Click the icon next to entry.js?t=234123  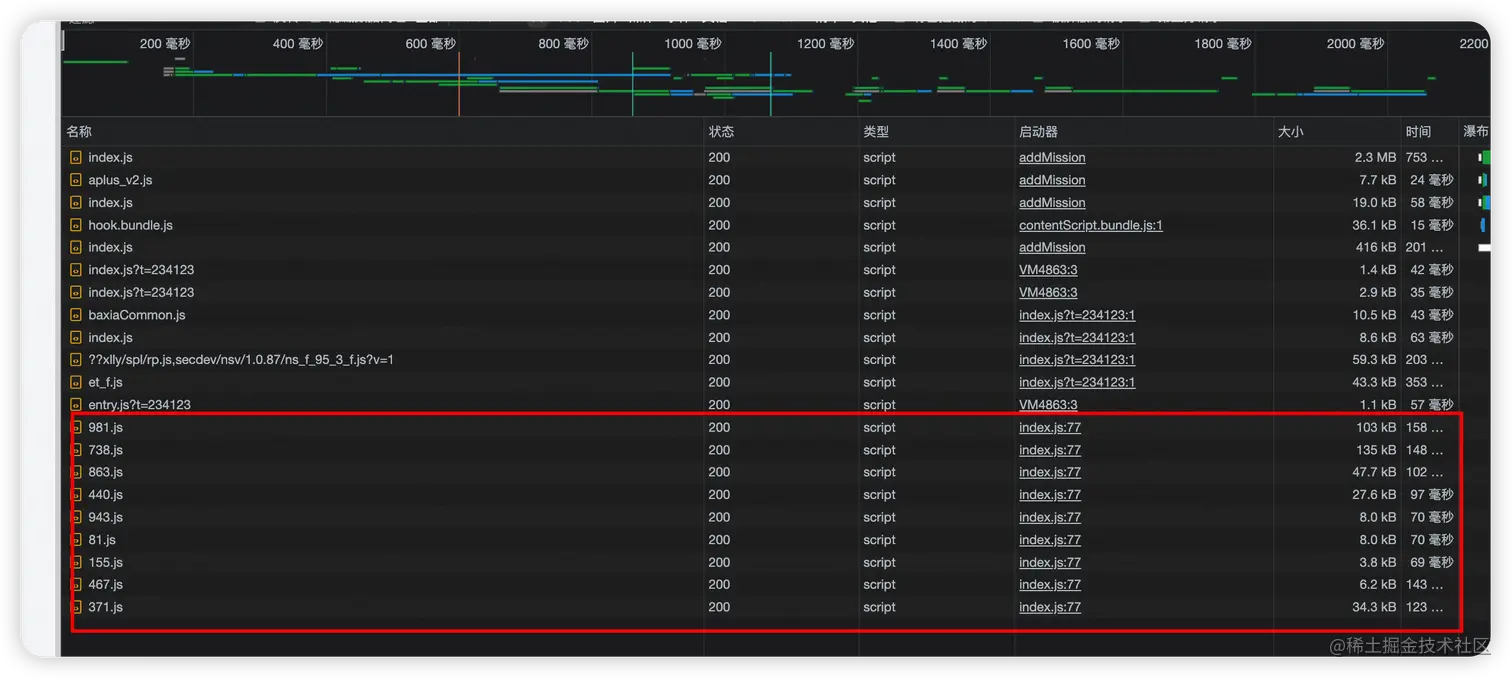pyautogui.click(x=76, y=405)
